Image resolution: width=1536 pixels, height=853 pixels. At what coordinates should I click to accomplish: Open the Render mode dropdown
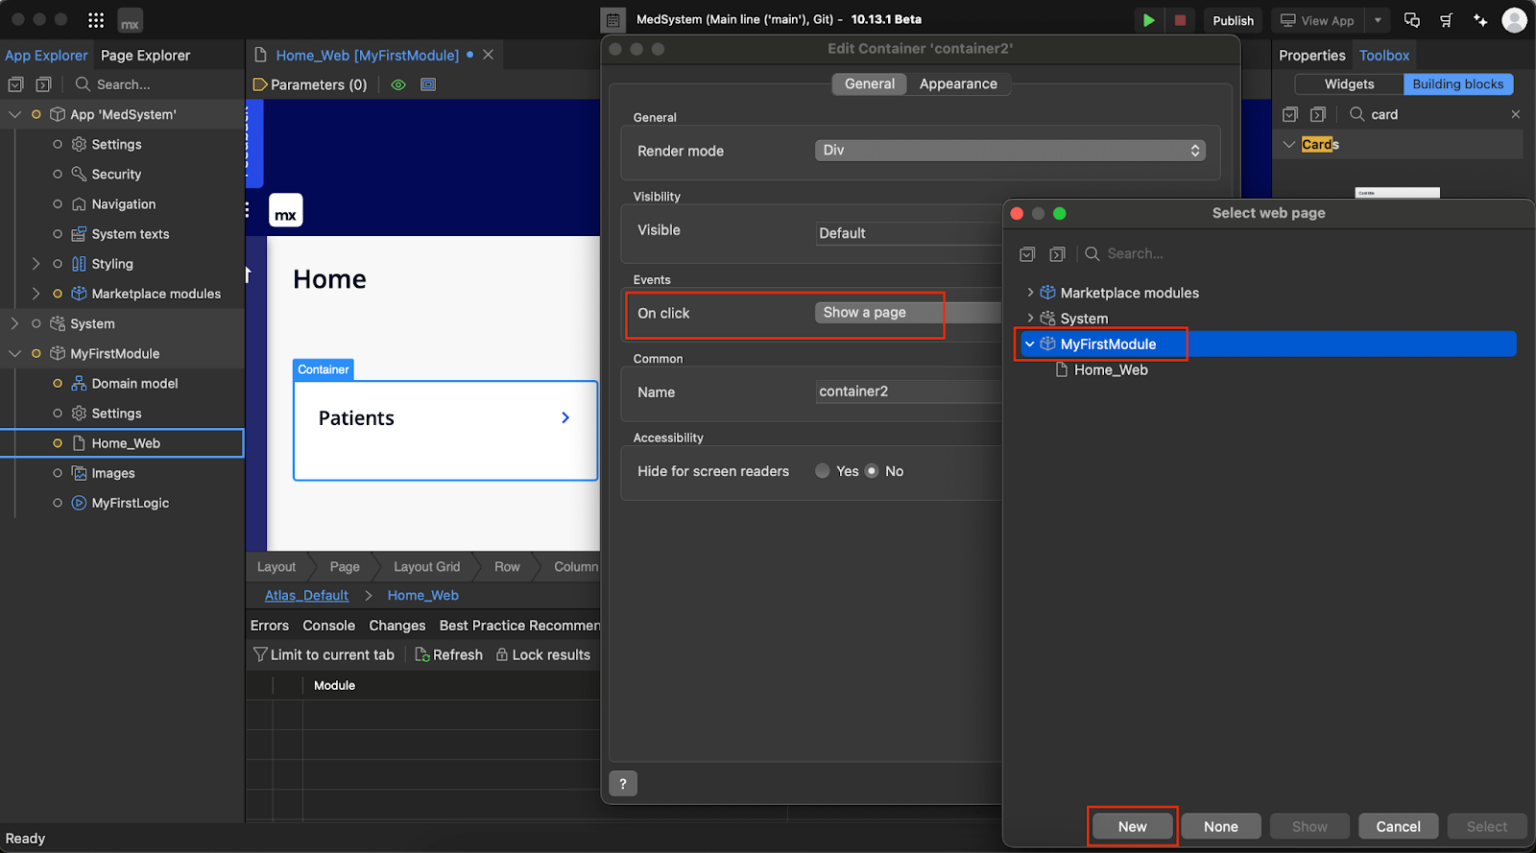(1010, 151)
